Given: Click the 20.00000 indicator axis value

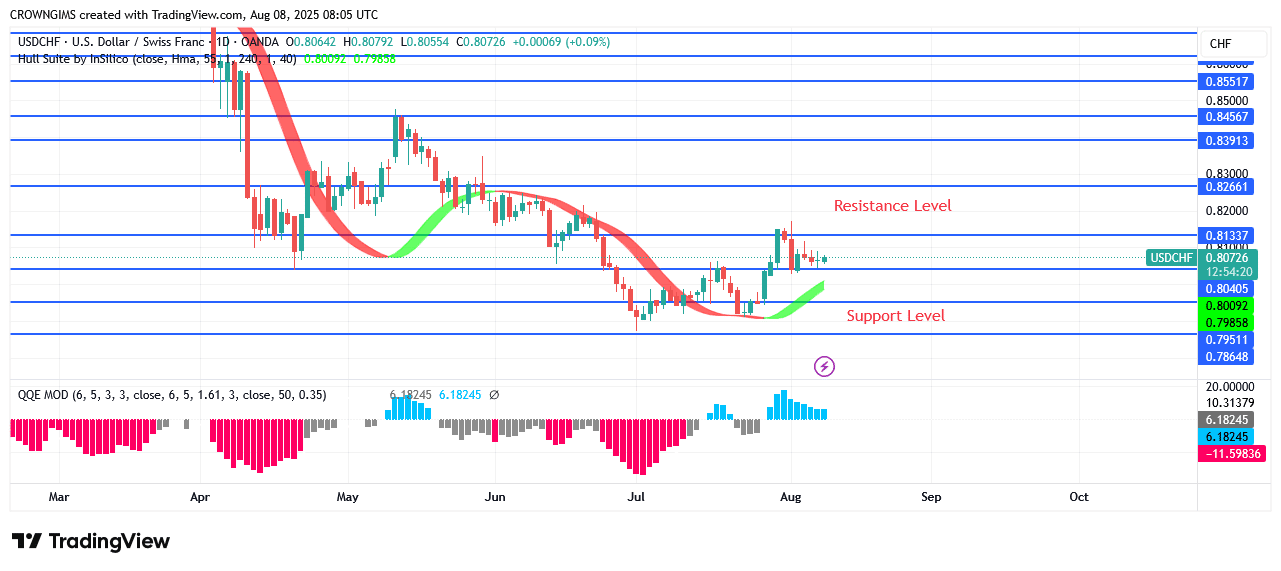Looking at the screenshot, I should point(1230,387).
